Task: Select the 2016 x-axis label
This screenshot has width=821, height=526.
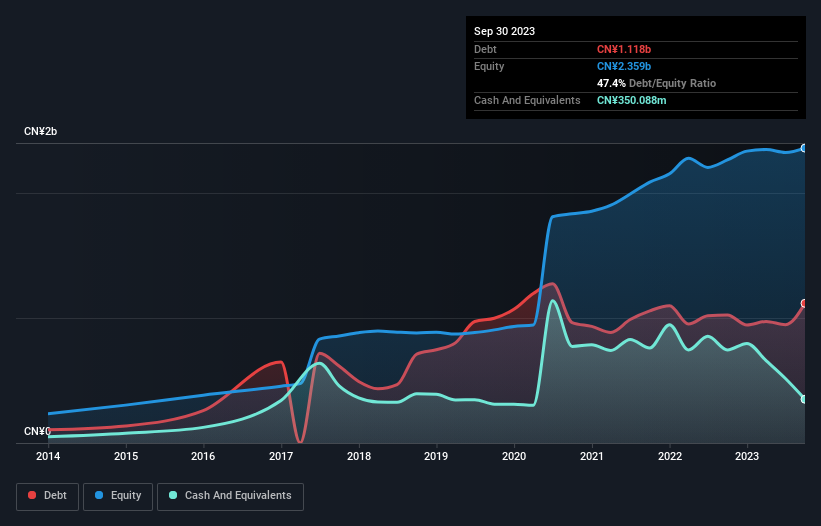Action: [203, 456]
